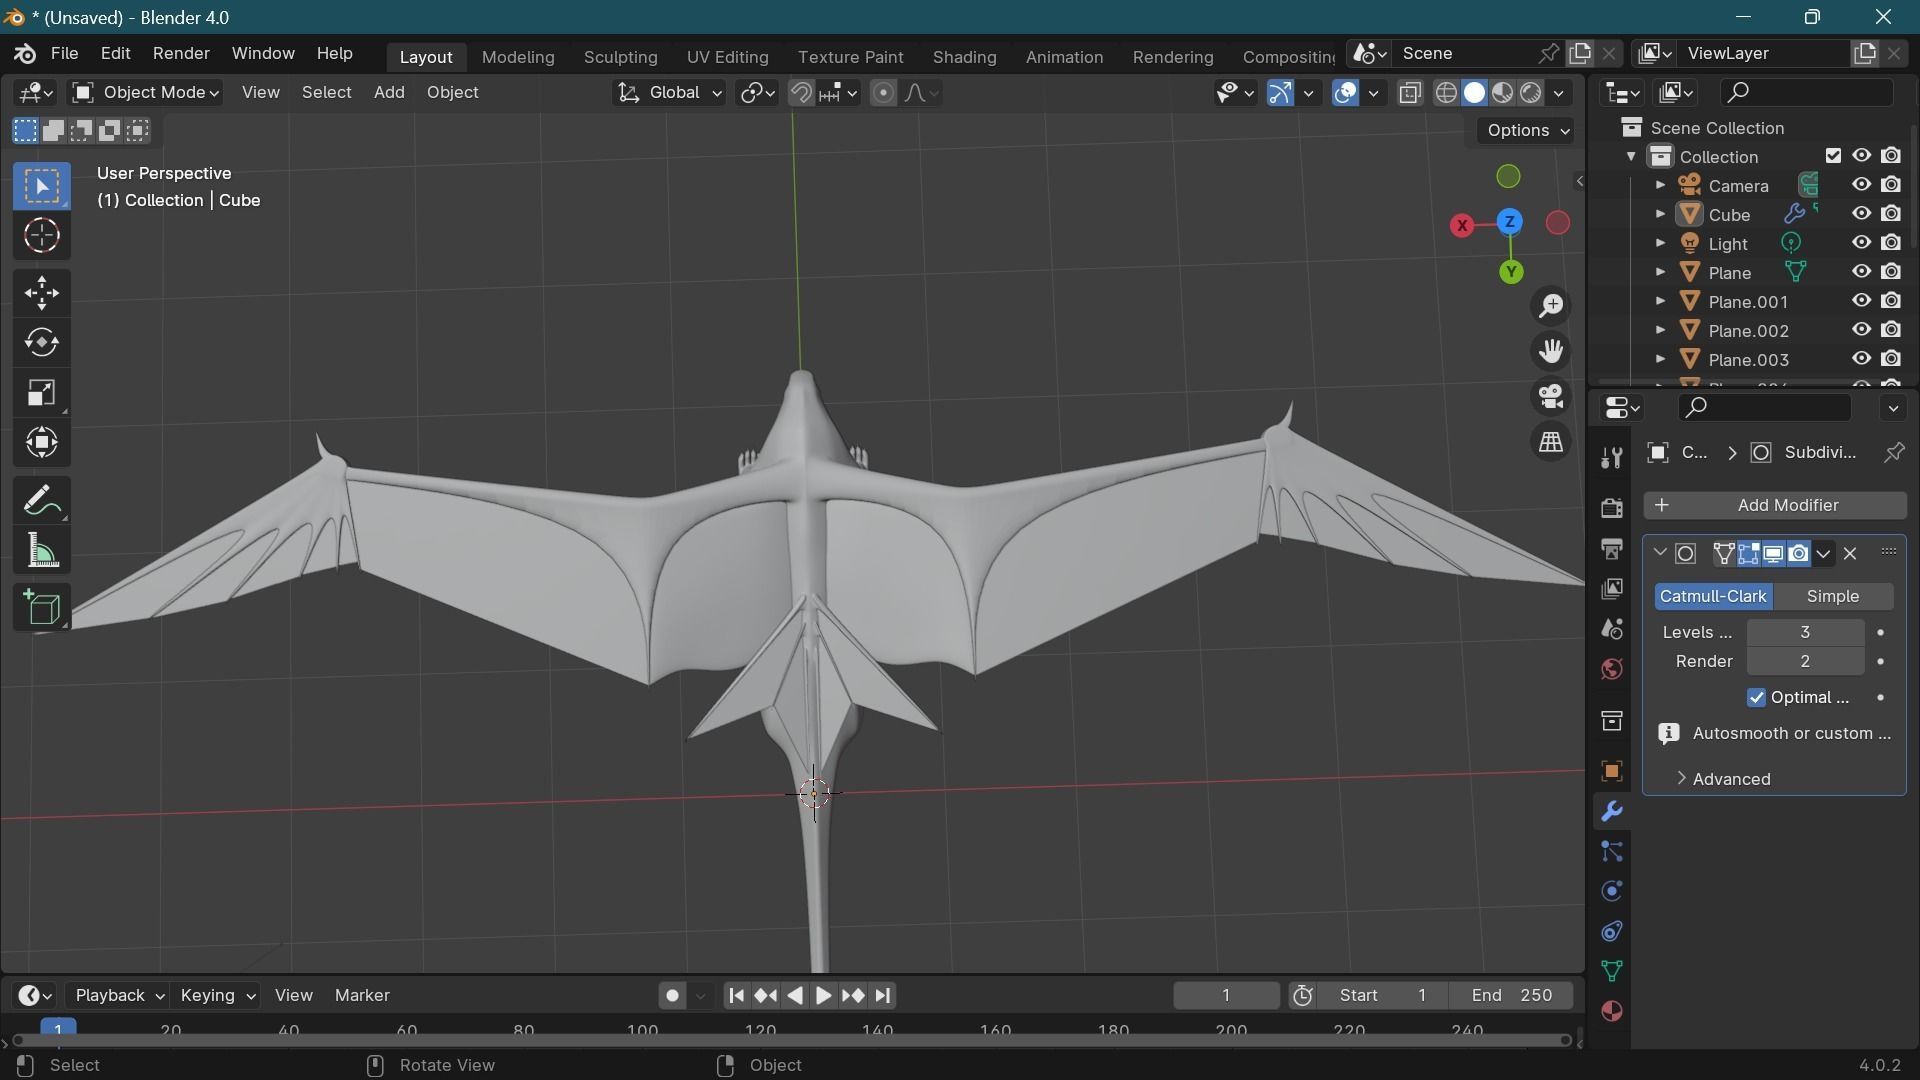
Task: Collapse the Subdivision modifier panel
Action: pyautogui.click(x=1660, y=553)
